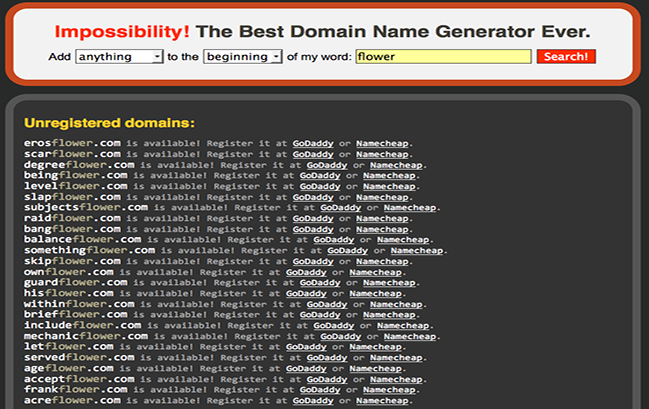The height and width of the screenshot is (409, 649).
Task: Open Namecheap link for slapflower.com
Action: [382, 197]
